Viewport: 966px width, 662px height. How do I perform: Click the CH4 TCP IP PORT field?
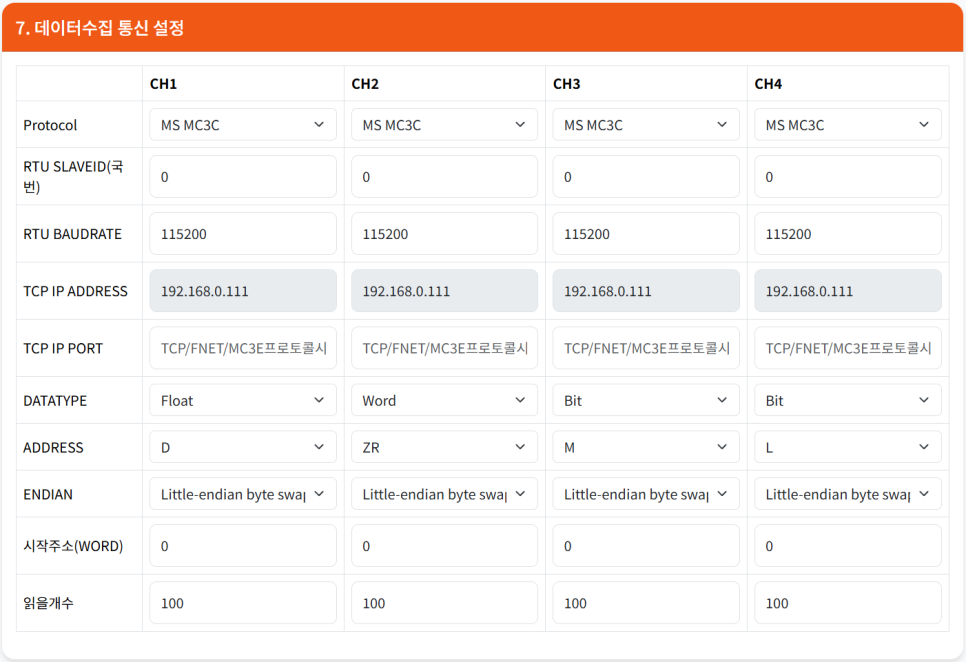coord(848,348)
